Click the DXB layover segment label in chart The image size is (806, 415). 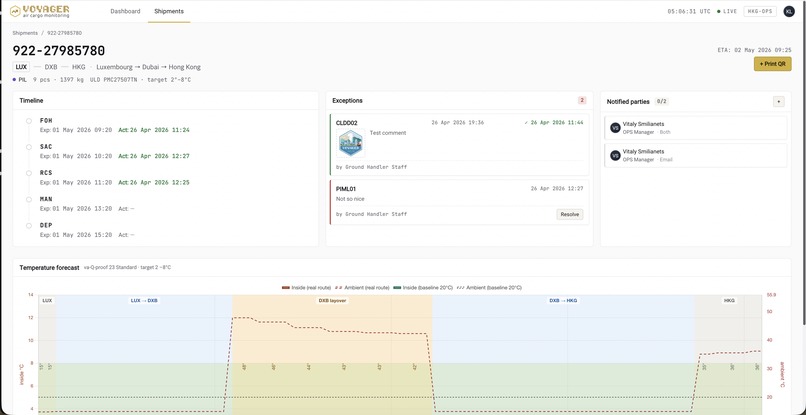tap(332, 300)
